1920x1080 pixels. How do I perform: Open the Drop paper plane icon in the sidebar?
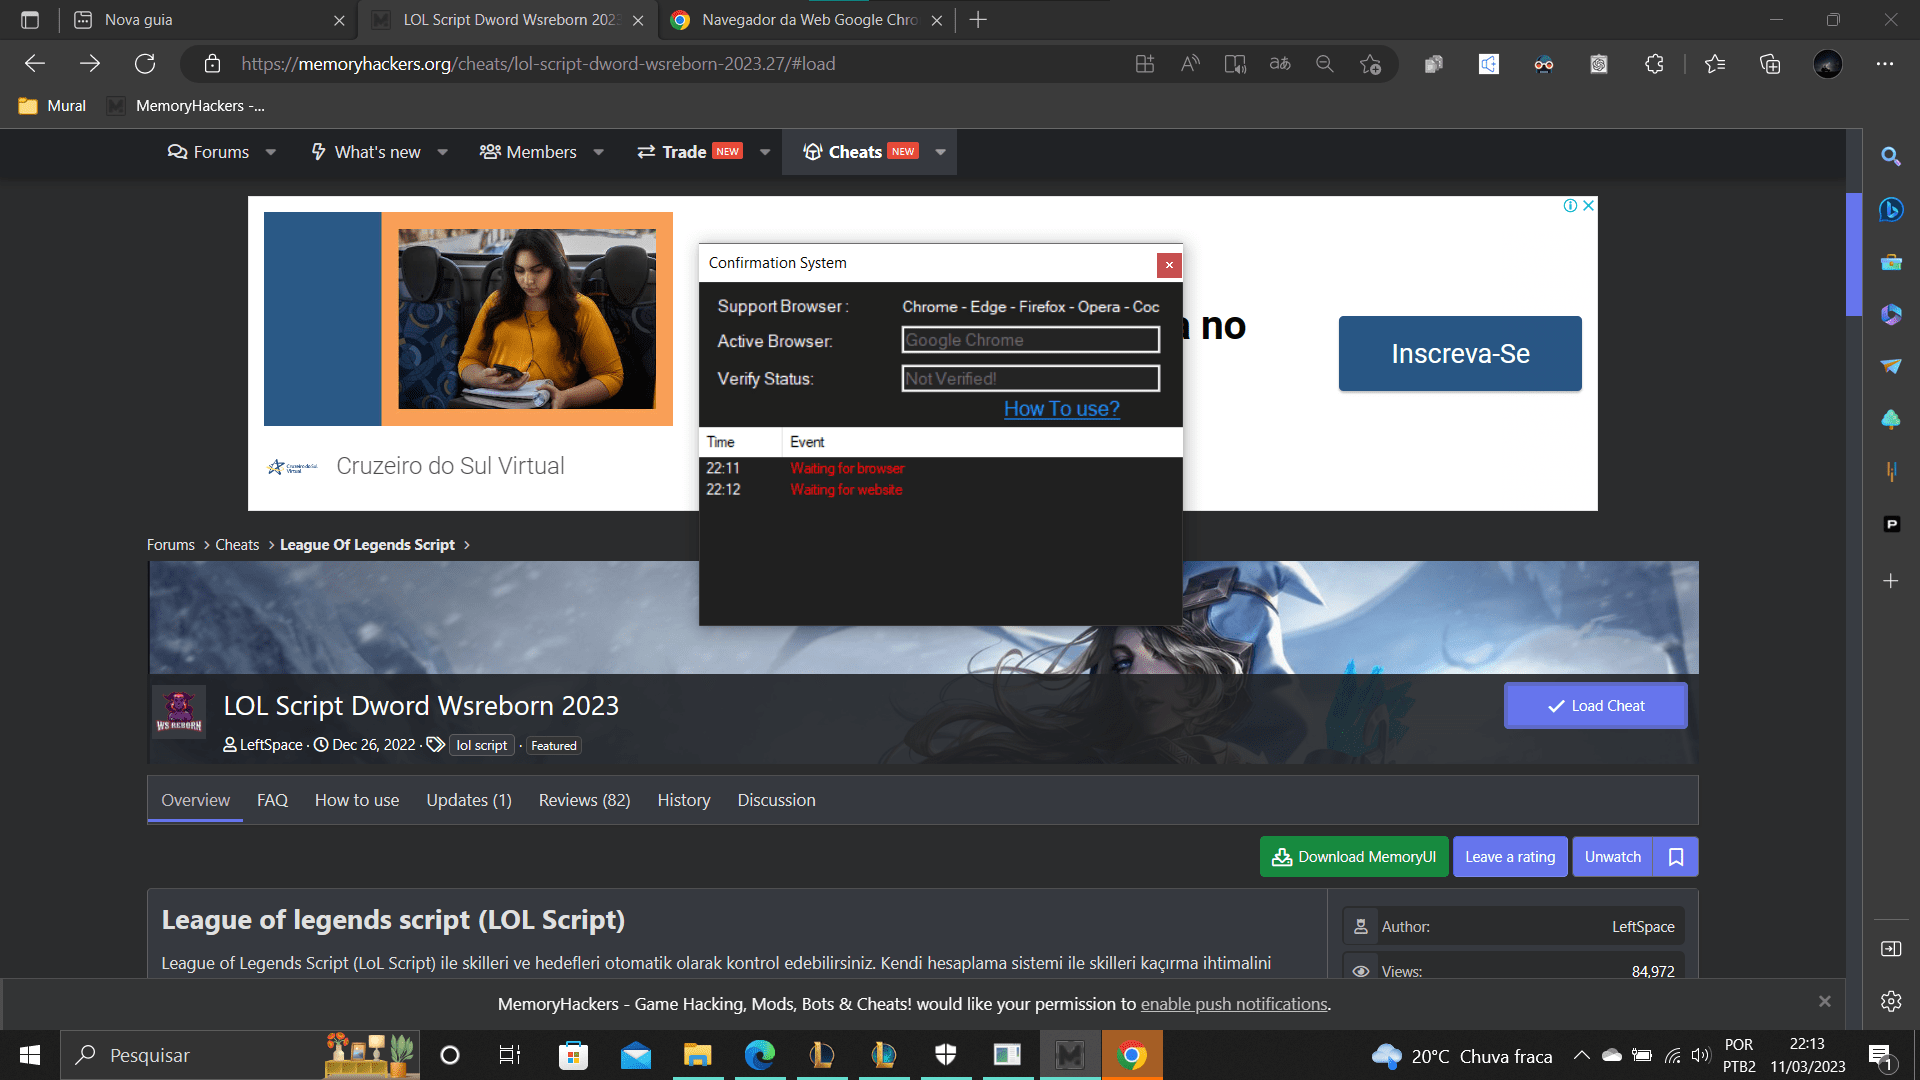[x=1890, y=366]
